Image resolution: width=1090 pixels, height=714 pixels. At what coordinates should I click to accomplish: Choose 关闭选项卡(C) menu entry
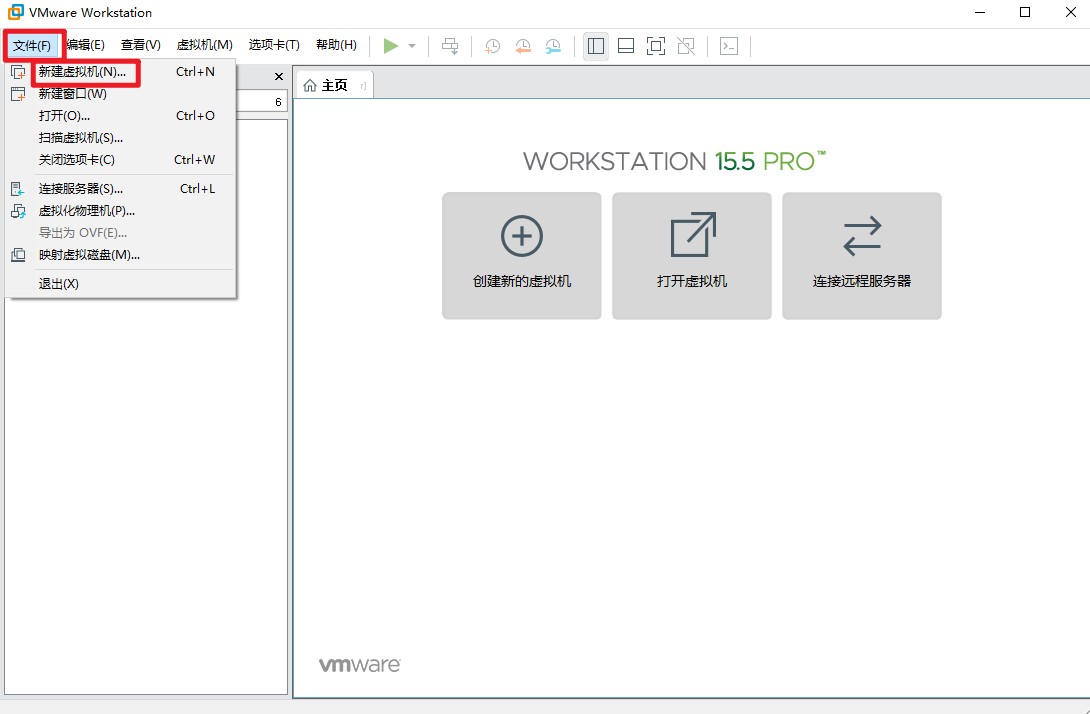click(x=120, y=160)
